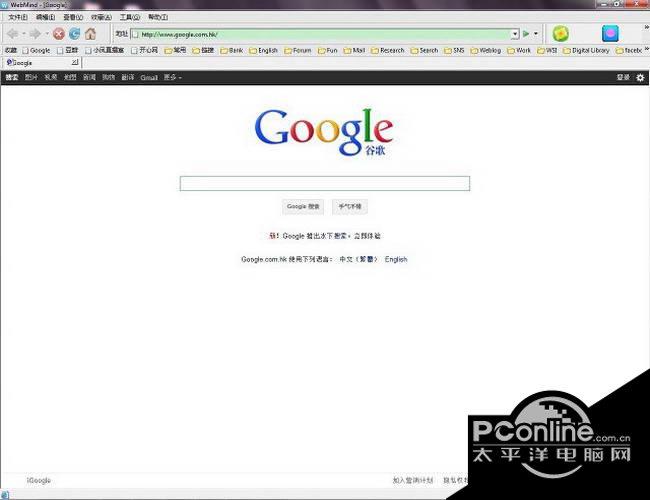
Task: Open Google settings via the gear icon
Action: pyautogui.click(x=640, y=78)
